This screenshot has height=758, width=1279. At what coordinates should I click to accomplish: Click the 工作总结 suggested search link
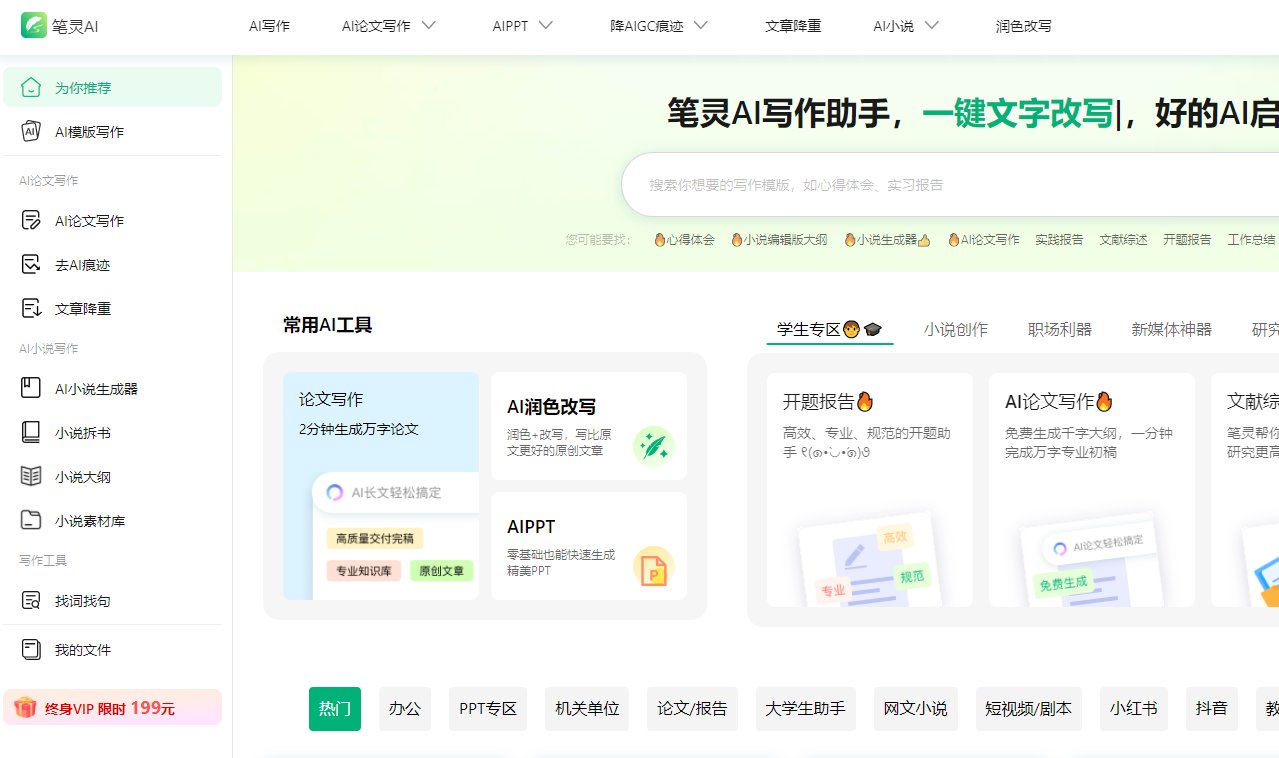(1251, 240)
